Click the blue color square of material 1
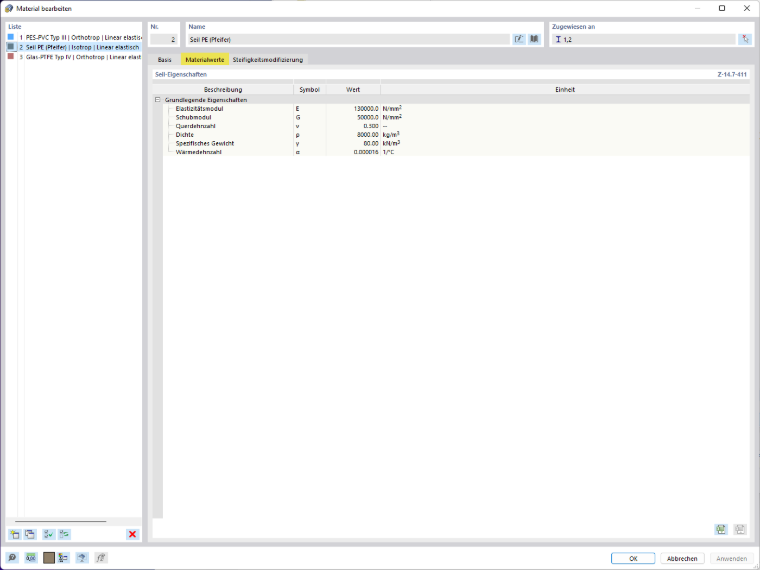 [11, 37]
